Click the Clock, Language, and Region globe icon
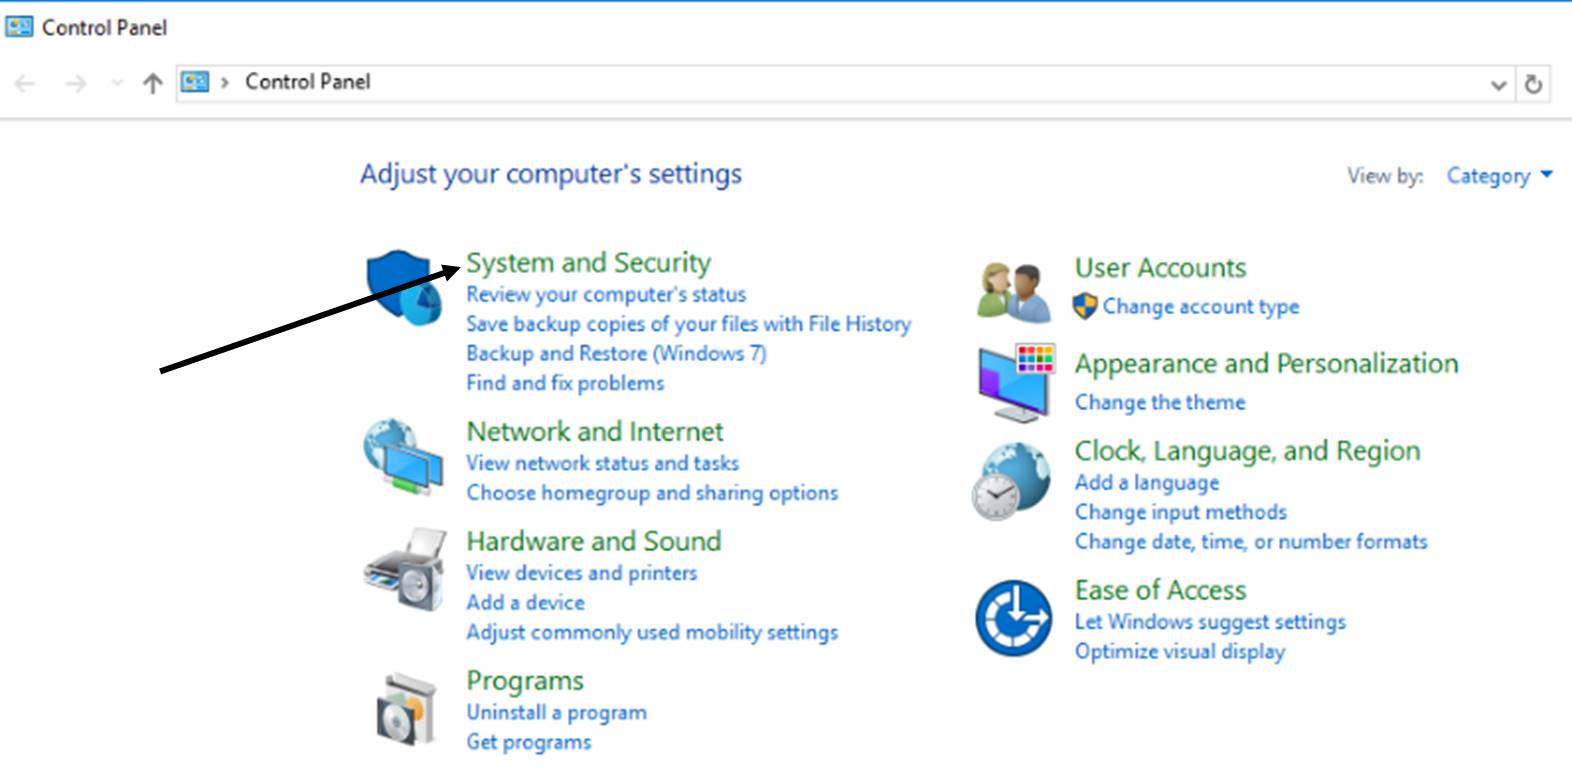Image resolution: width=1572 pixels, height=770 pixels. (x=1011, y=482)
